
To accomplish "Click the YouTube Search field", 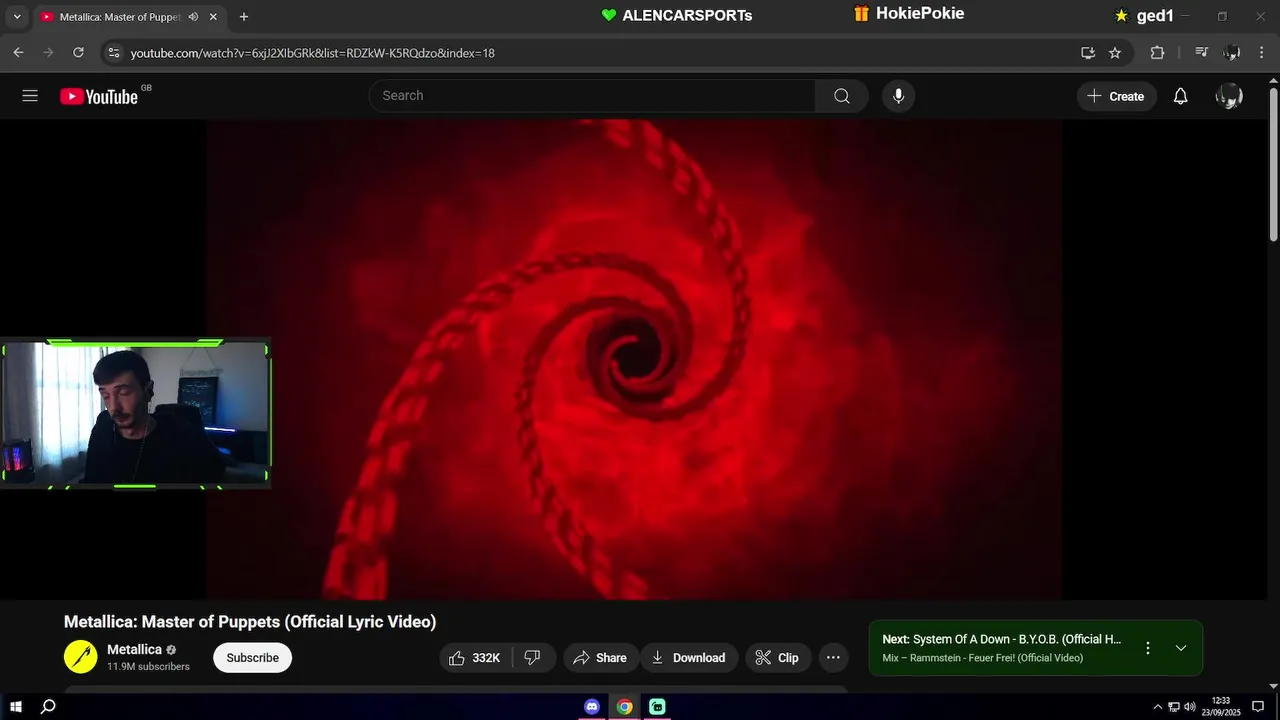I will tap(592, 96).
